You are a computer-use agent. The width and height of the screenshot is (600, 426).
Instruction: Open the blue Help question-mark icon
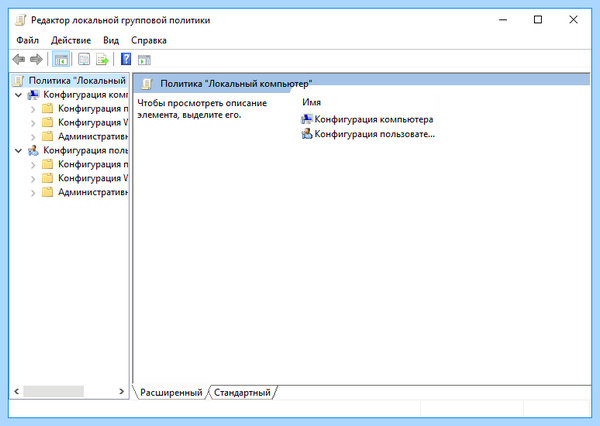(126, 59)
